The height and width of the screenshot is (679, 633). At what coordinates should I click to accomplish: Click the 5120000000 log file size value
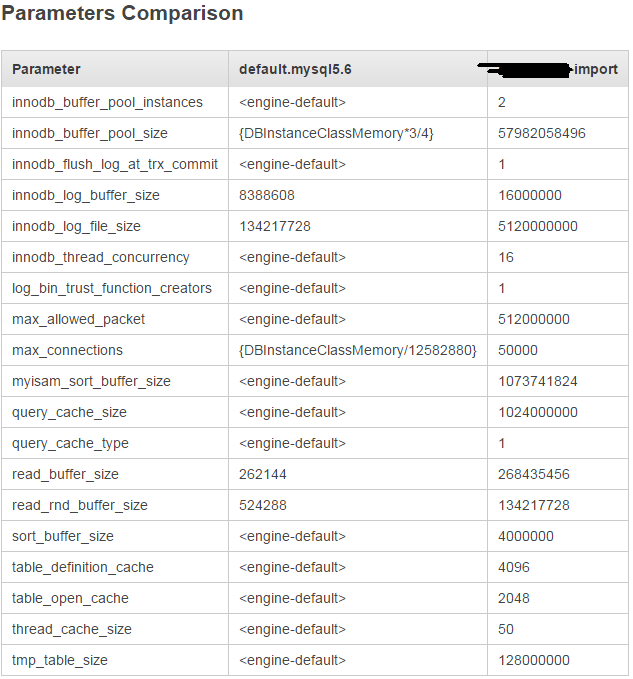coord(537,226)
